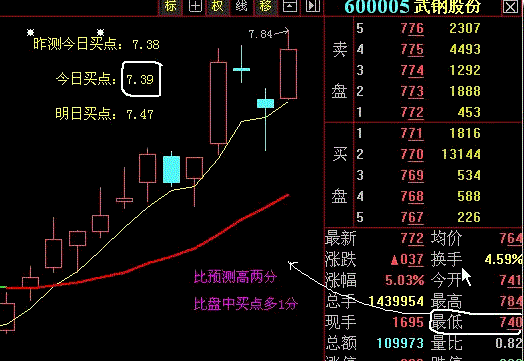The height and width of the screenshot is (361, 524).
Task: Click the 今开 label
Action: [446, 281]
